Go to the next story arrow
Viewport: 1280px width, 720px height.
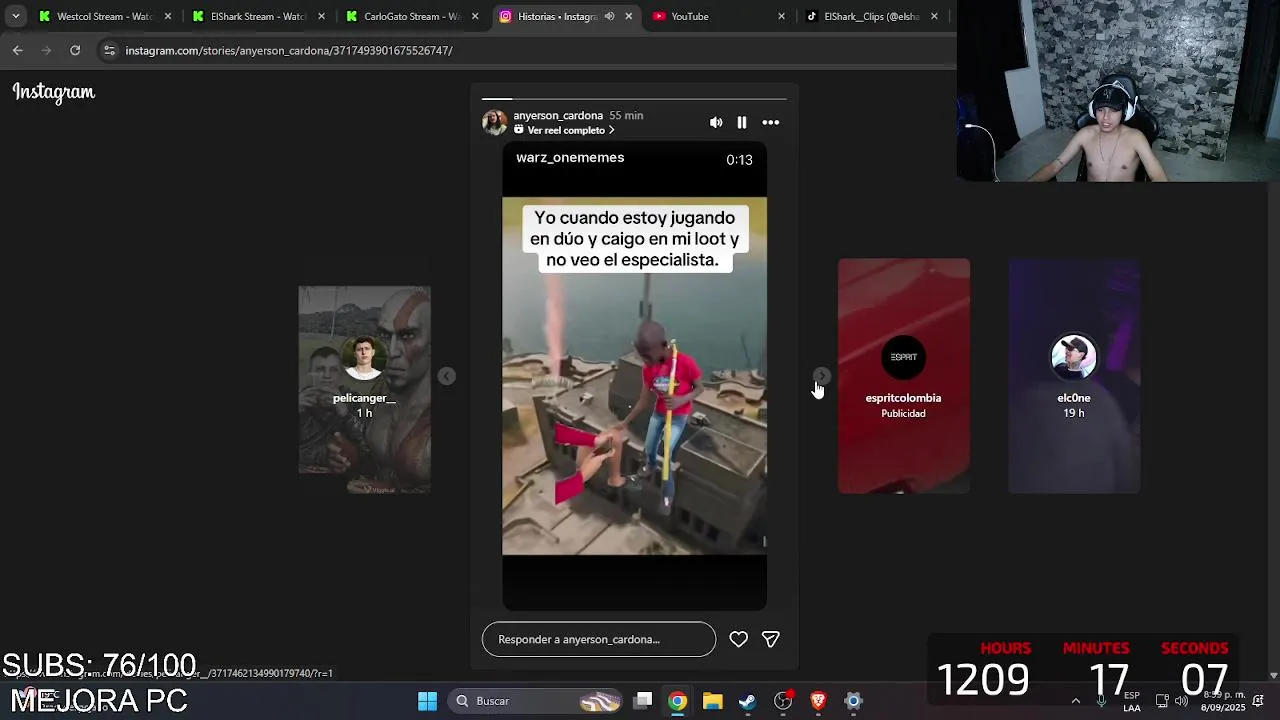pyautogui.click(x=821, y=376)
